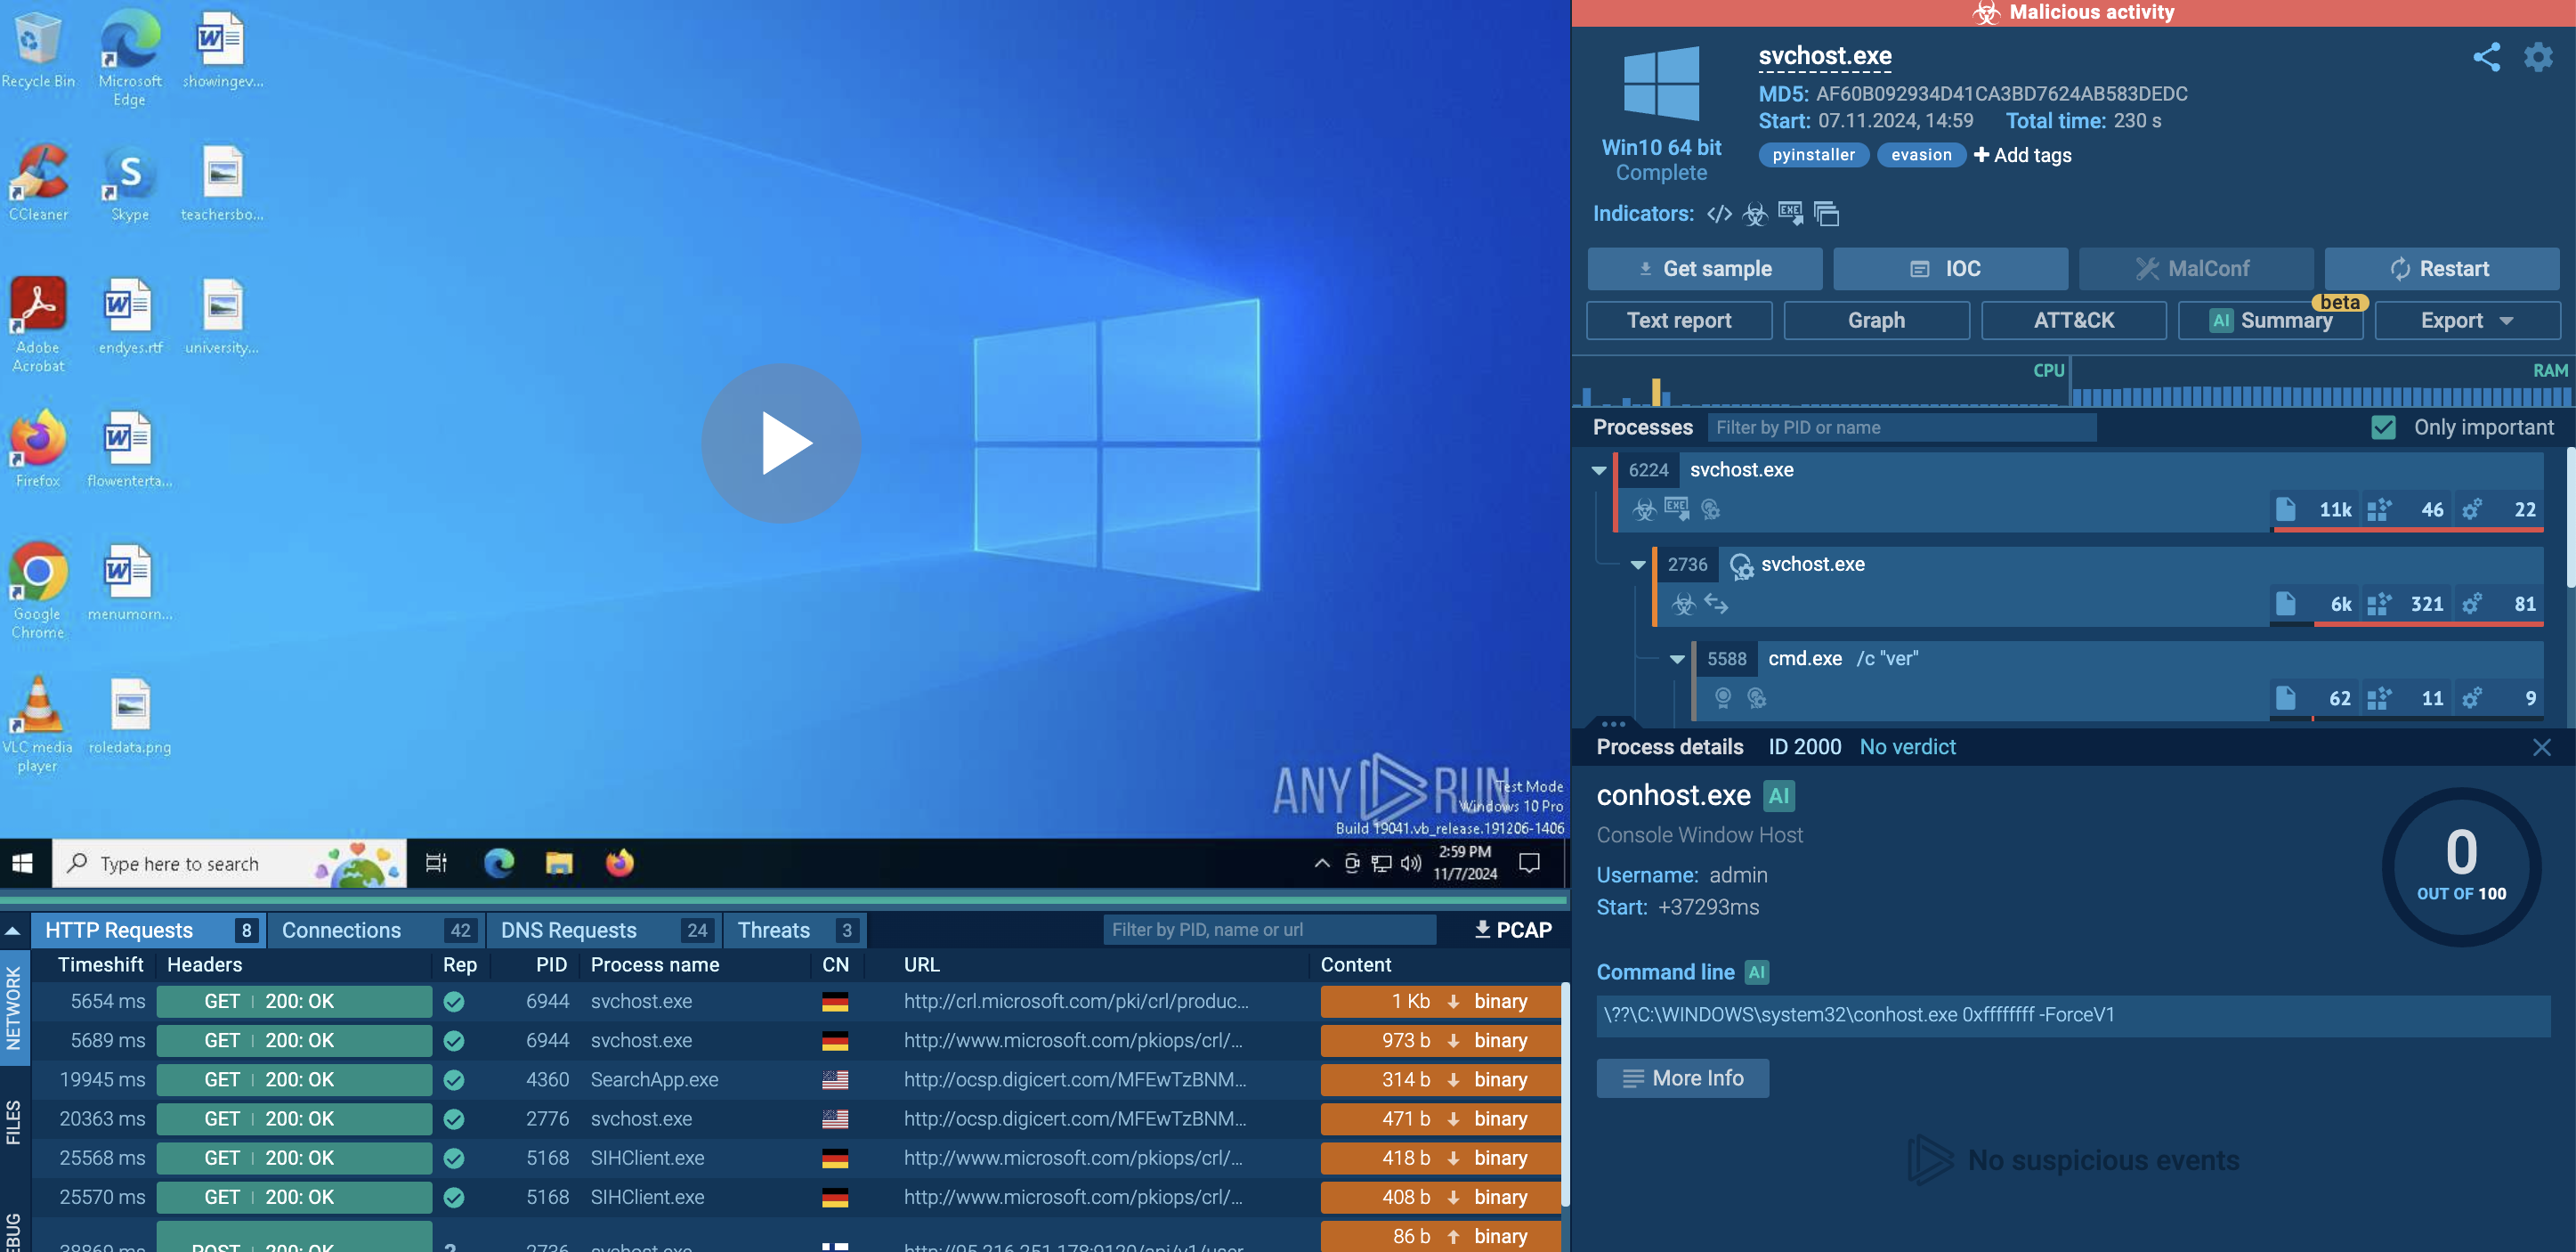Open Firefox from the Windows taskbar
2576x1252 pixels.
point(619,863)
